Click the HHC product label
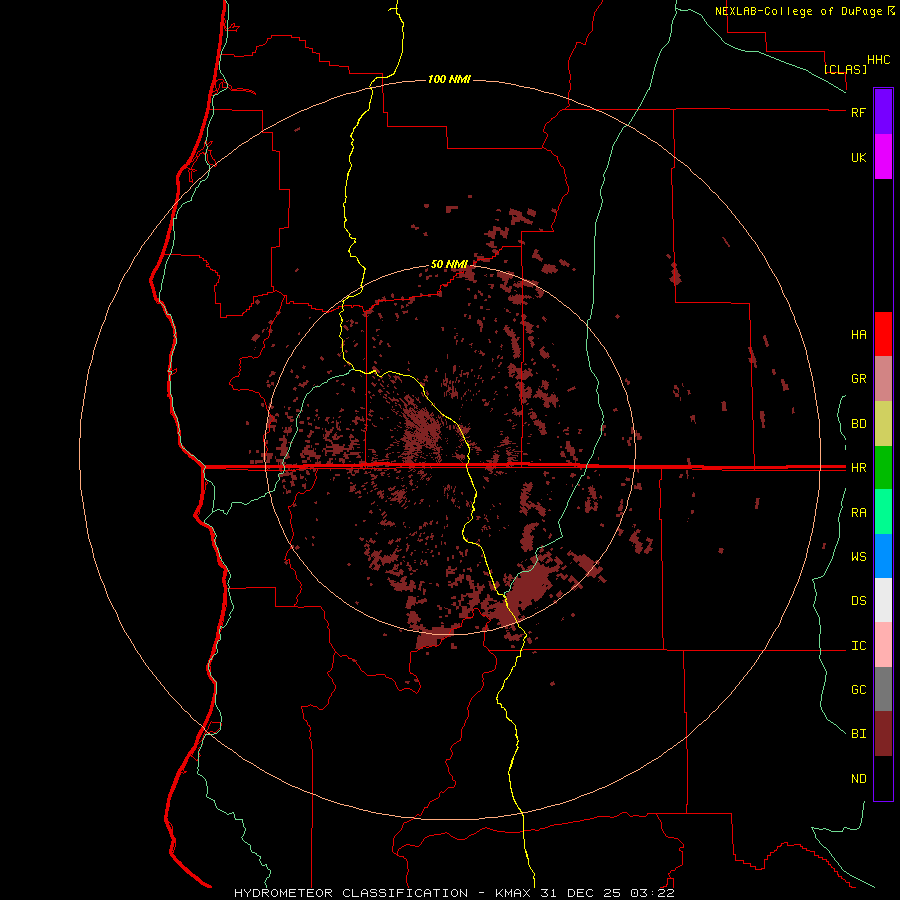The width and height of the screenshot is (900, 900). tap(878, 60)
